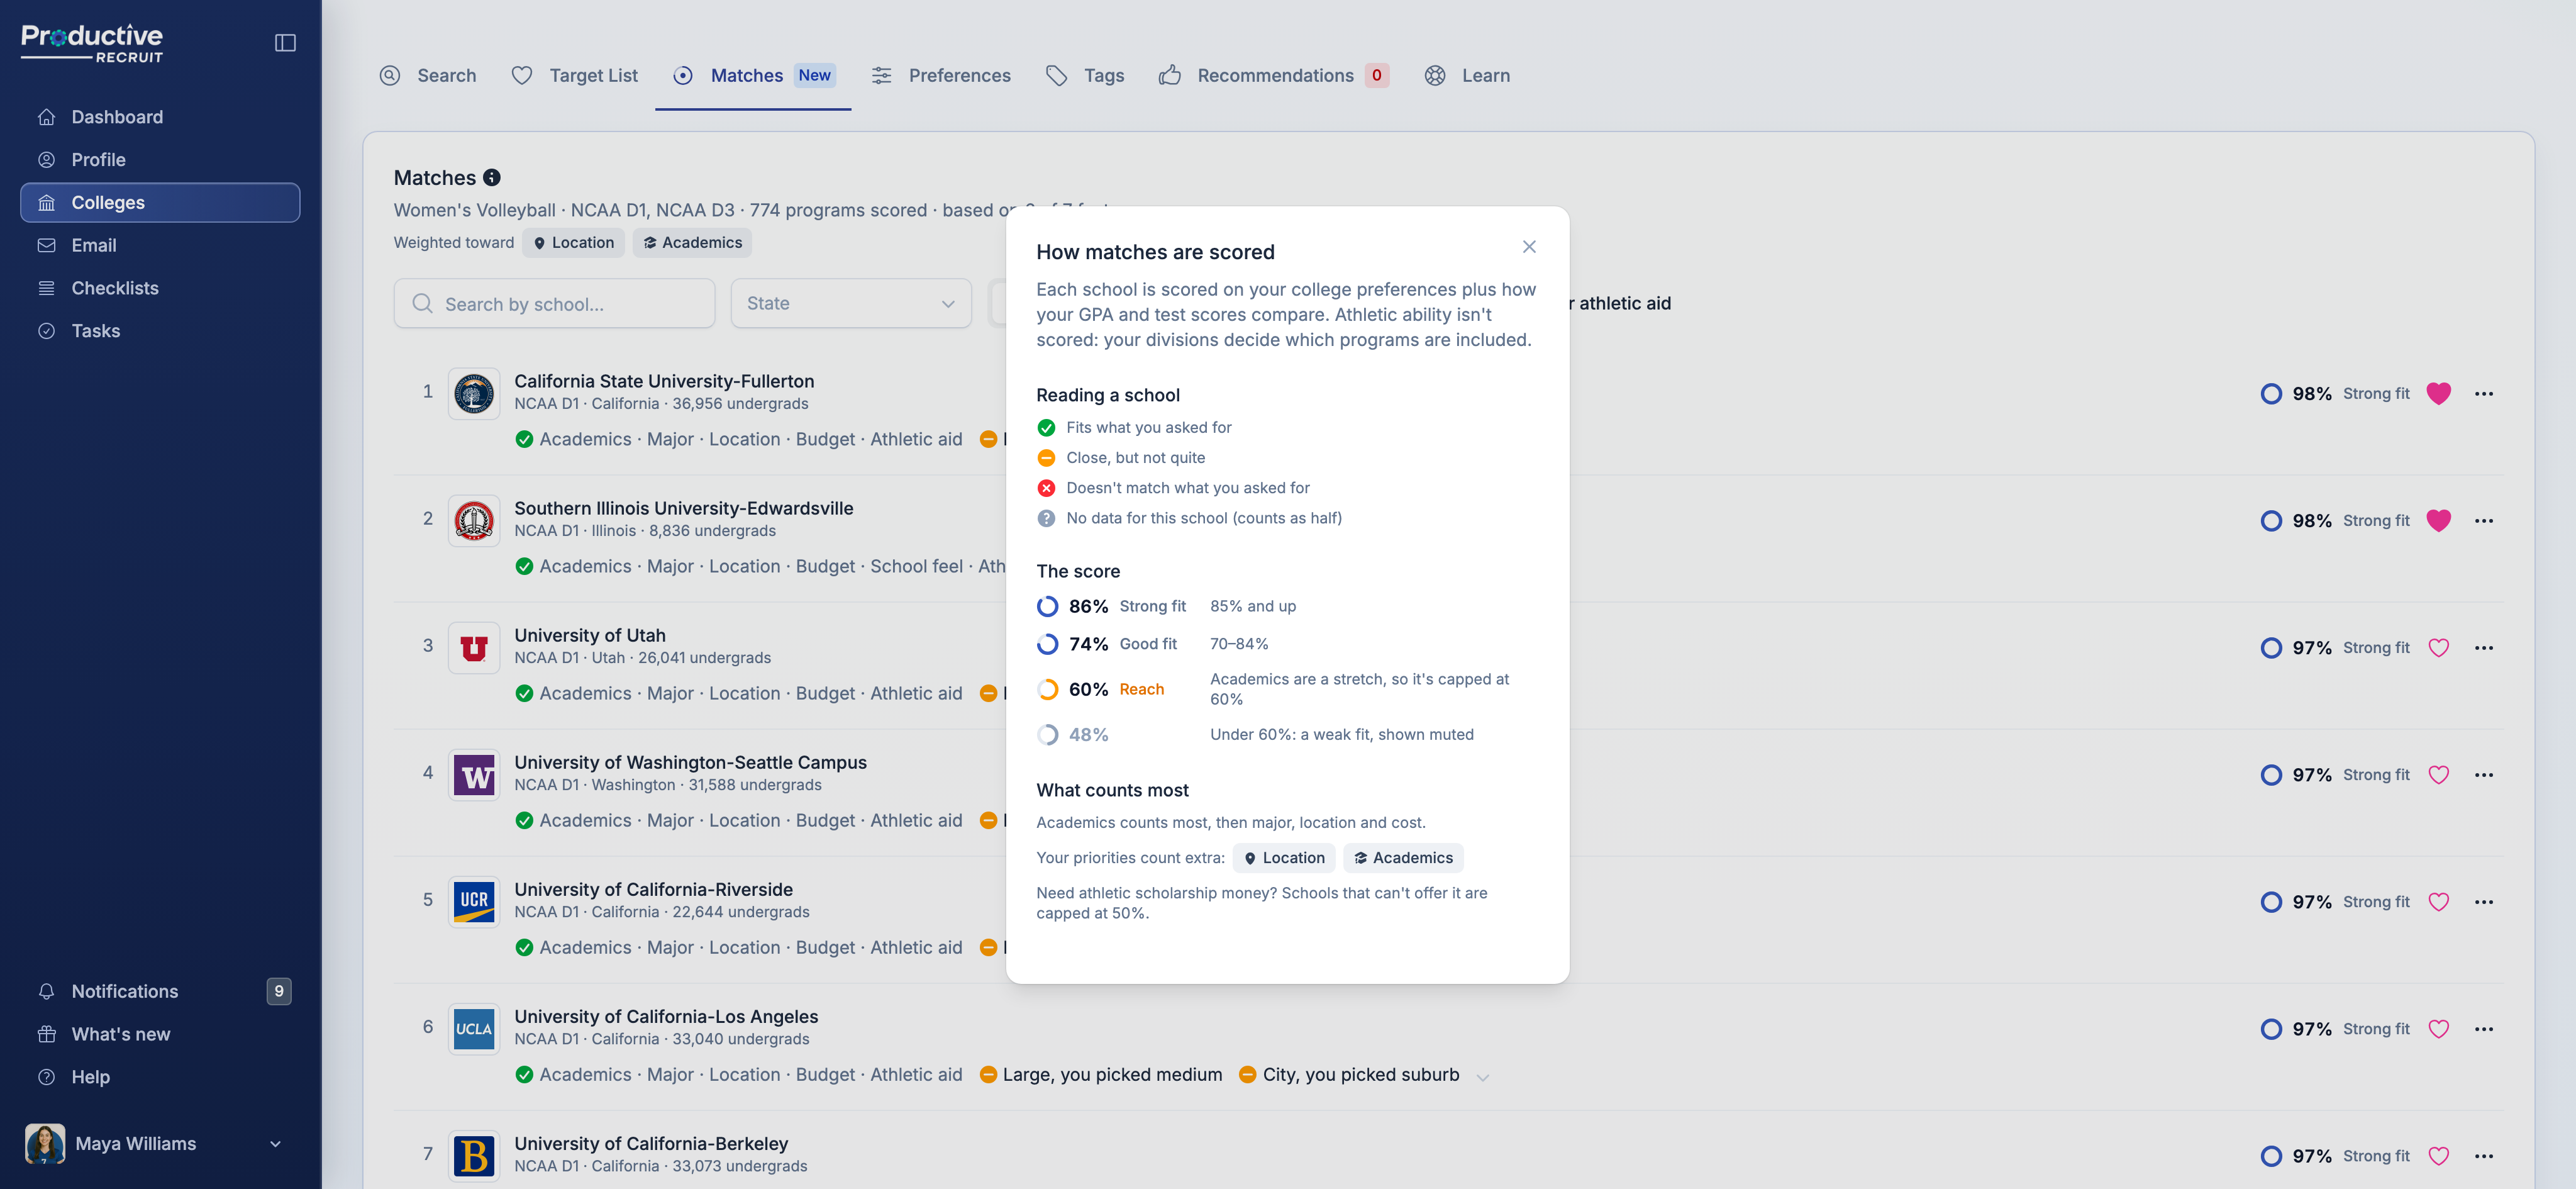Favorite University of California-Riverside heart
This screenshot has height=1189, width=2576.
[2439, 902]
